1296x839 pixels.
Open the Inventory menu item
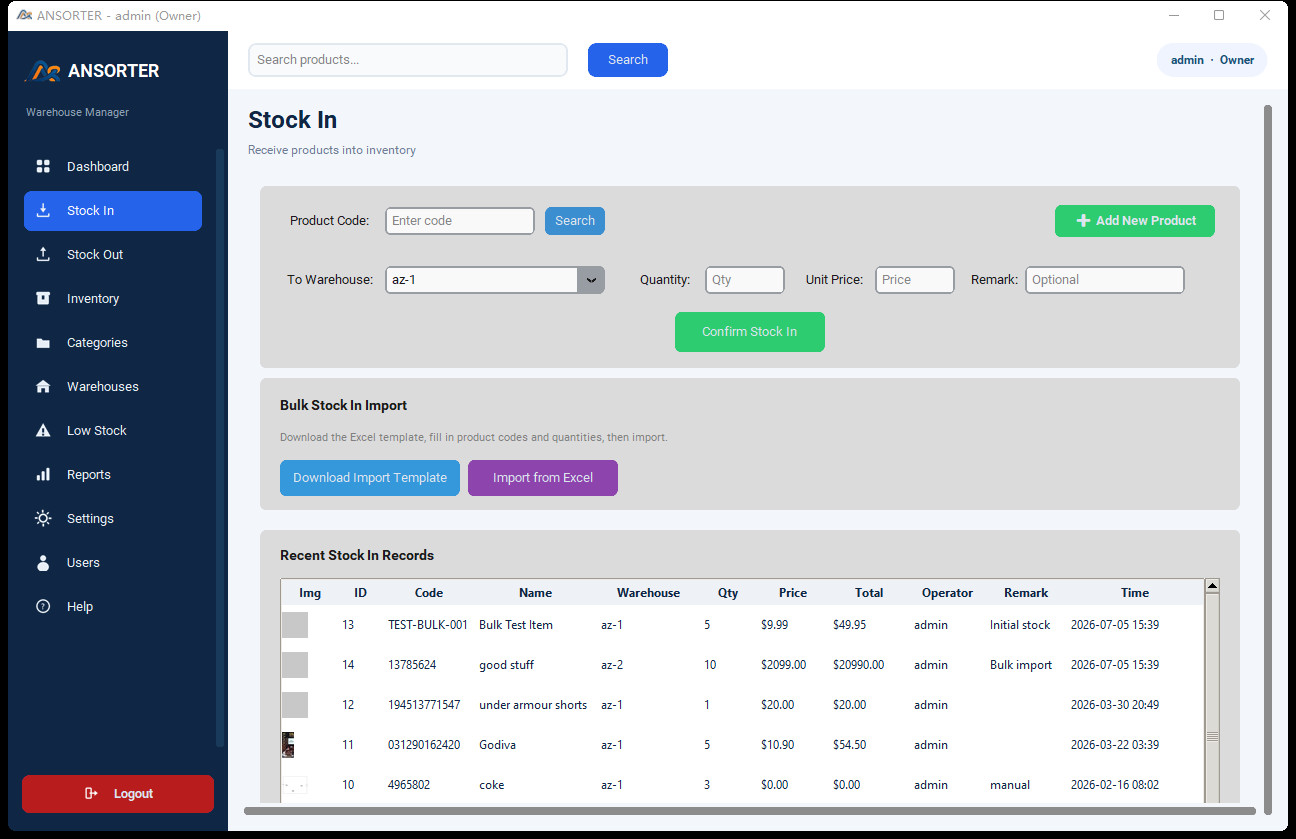tap(113, 298)
